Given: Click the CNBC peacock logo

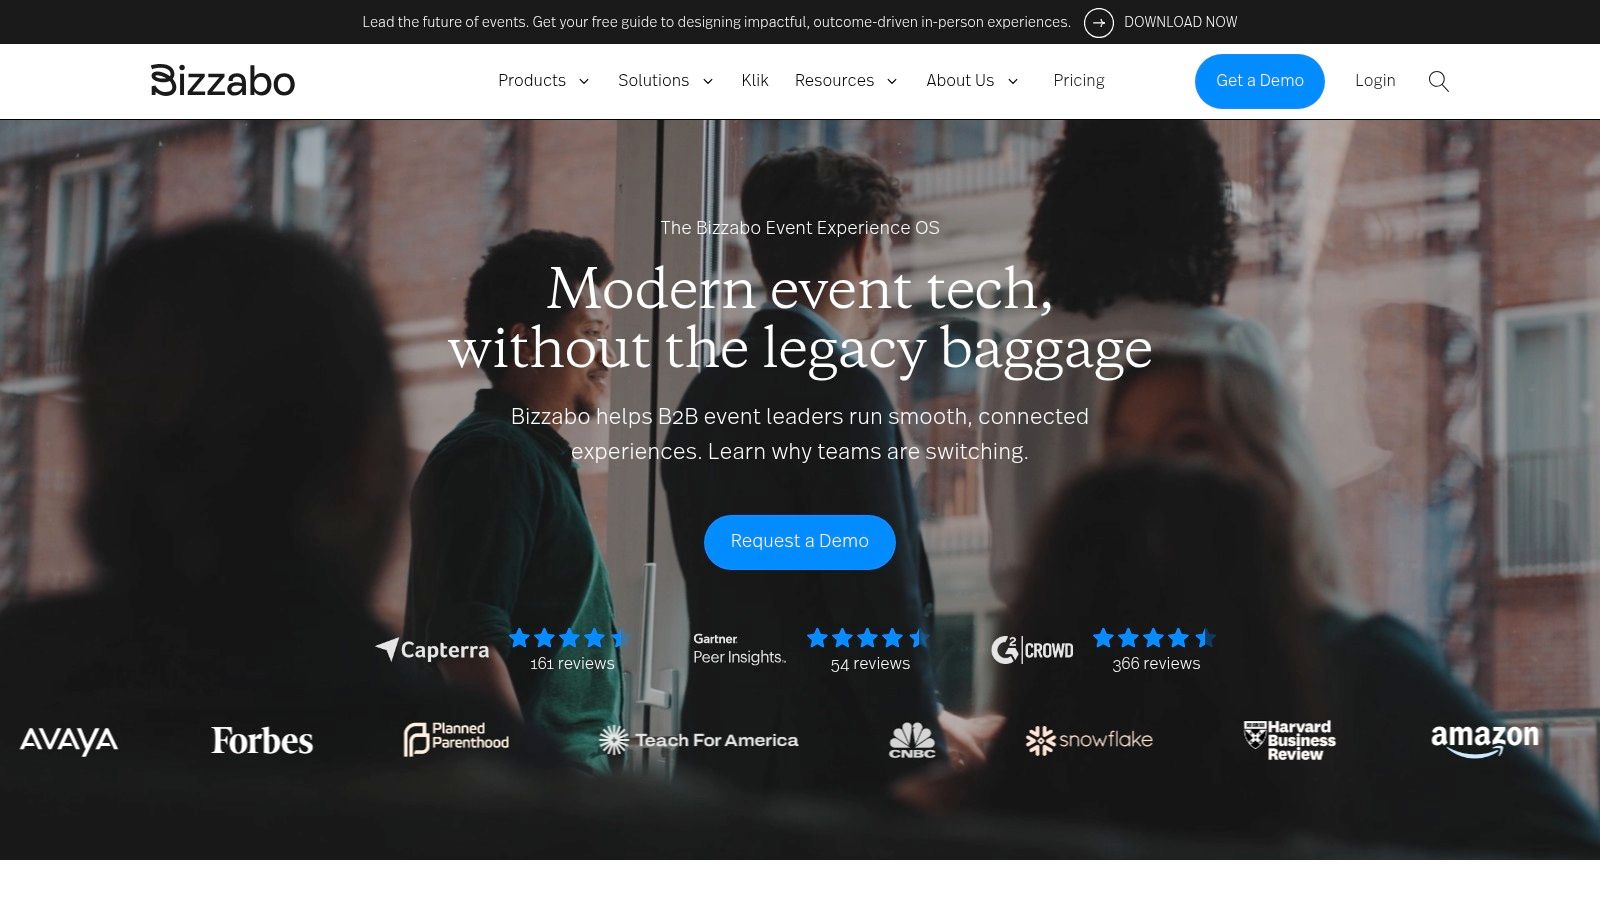Looking at the screenshot, I should click(912, 740).
